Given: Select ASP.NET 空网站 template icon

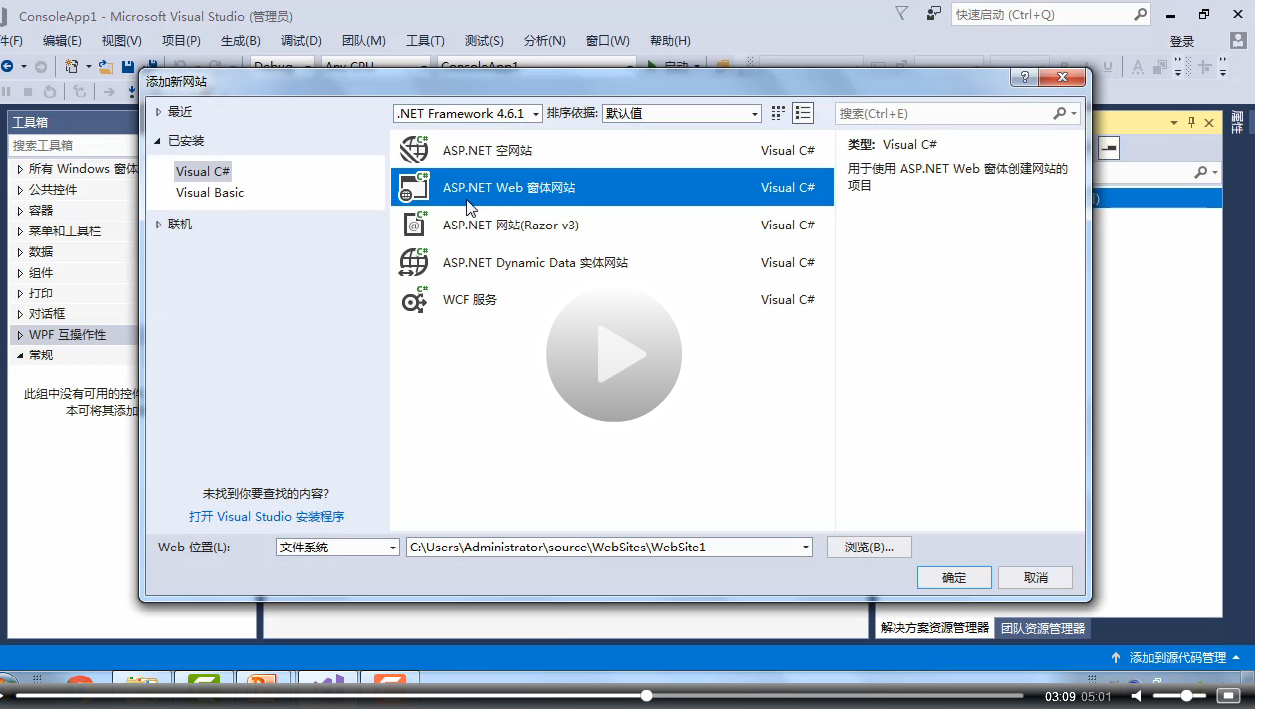Looking at the screenshot, I should 414,150.
